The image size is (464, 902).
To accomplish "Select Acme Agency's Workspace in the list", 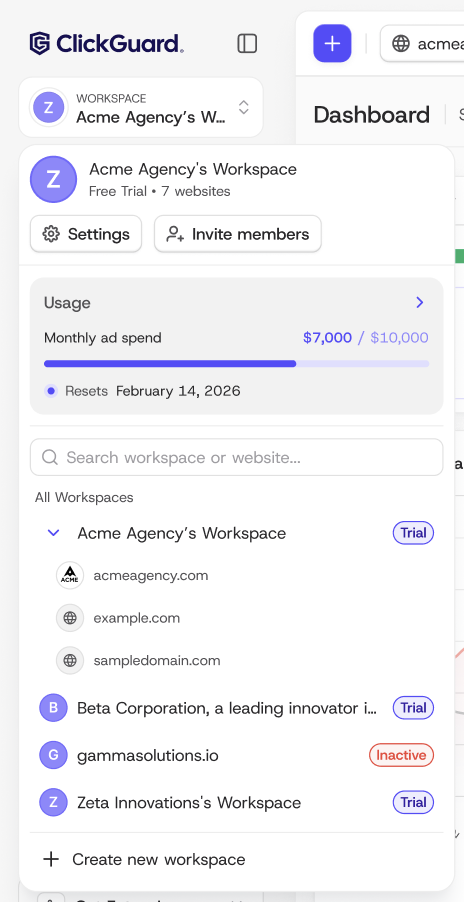I will coord(182,533).
